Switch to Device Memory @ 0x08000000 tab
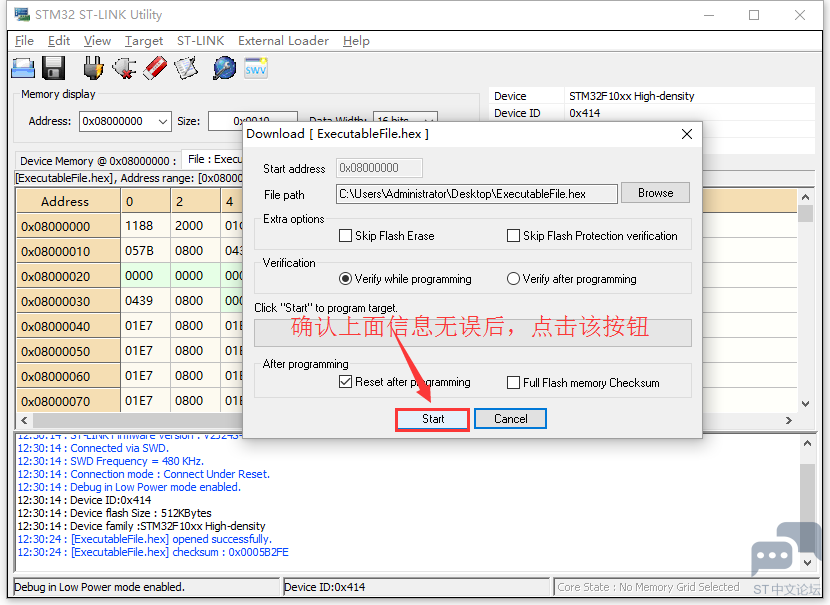The width and height of the screenshot is (830, 605). 98,161
